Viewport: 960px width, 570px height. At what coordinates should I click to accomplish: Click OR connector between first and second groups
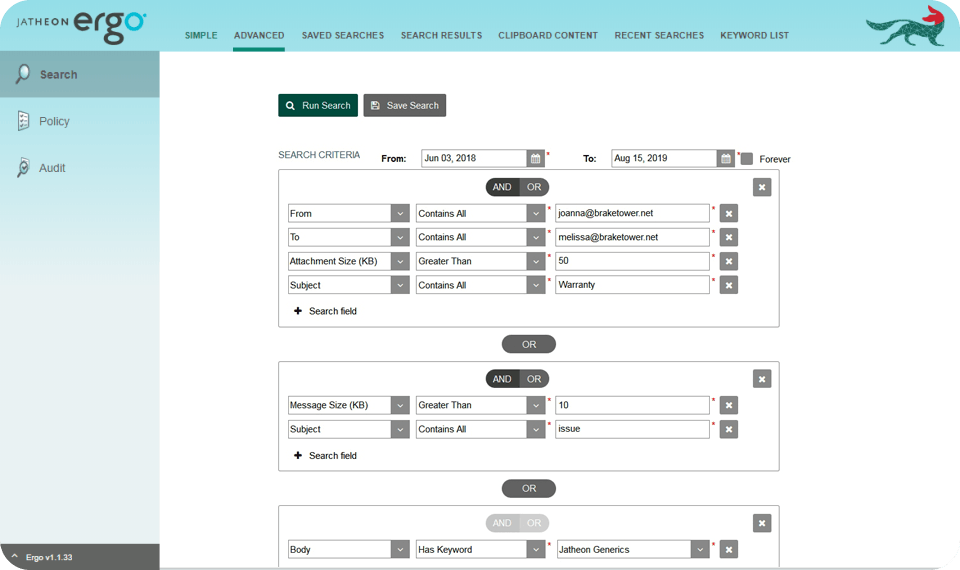coord(529,344)
